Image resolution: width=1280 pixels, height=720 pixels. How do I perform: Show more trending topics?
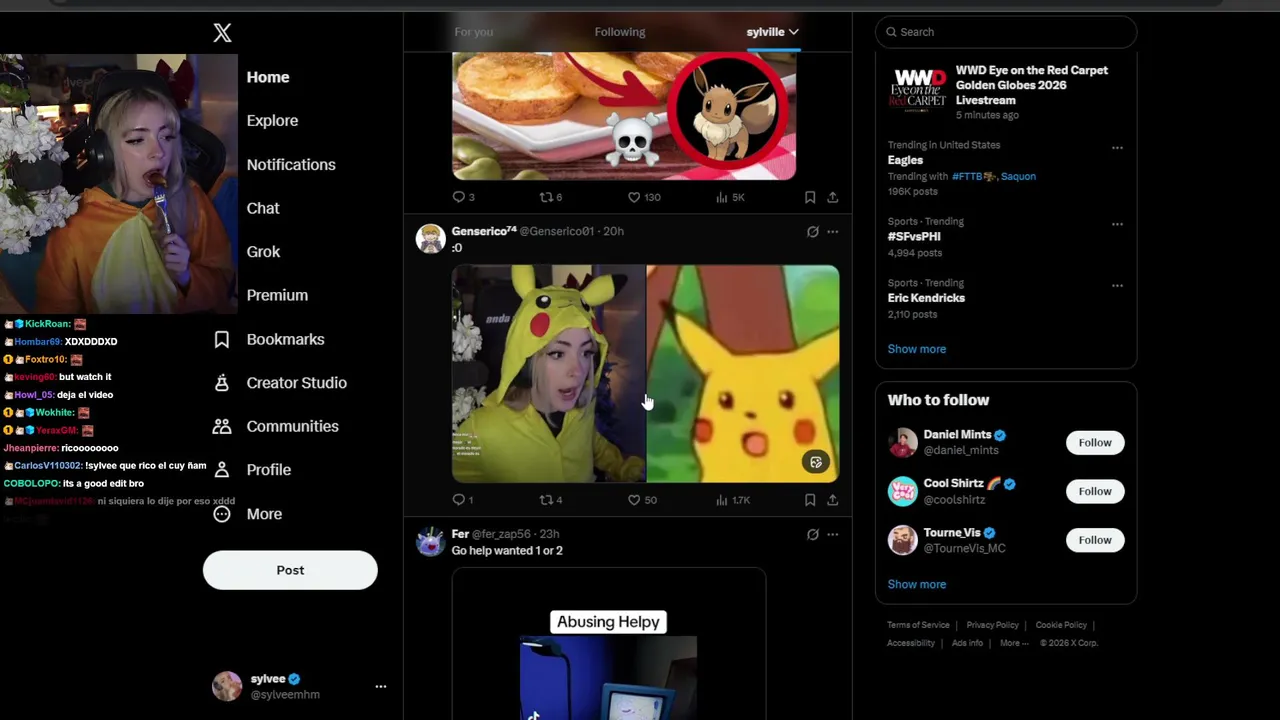click(x=916, y=349)
